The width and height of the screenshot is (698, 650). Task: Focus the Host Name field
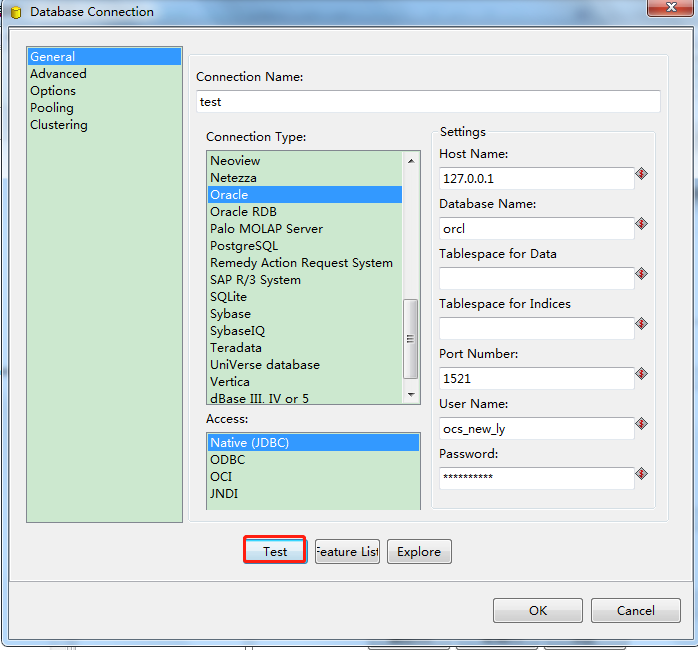coord(536,179)
